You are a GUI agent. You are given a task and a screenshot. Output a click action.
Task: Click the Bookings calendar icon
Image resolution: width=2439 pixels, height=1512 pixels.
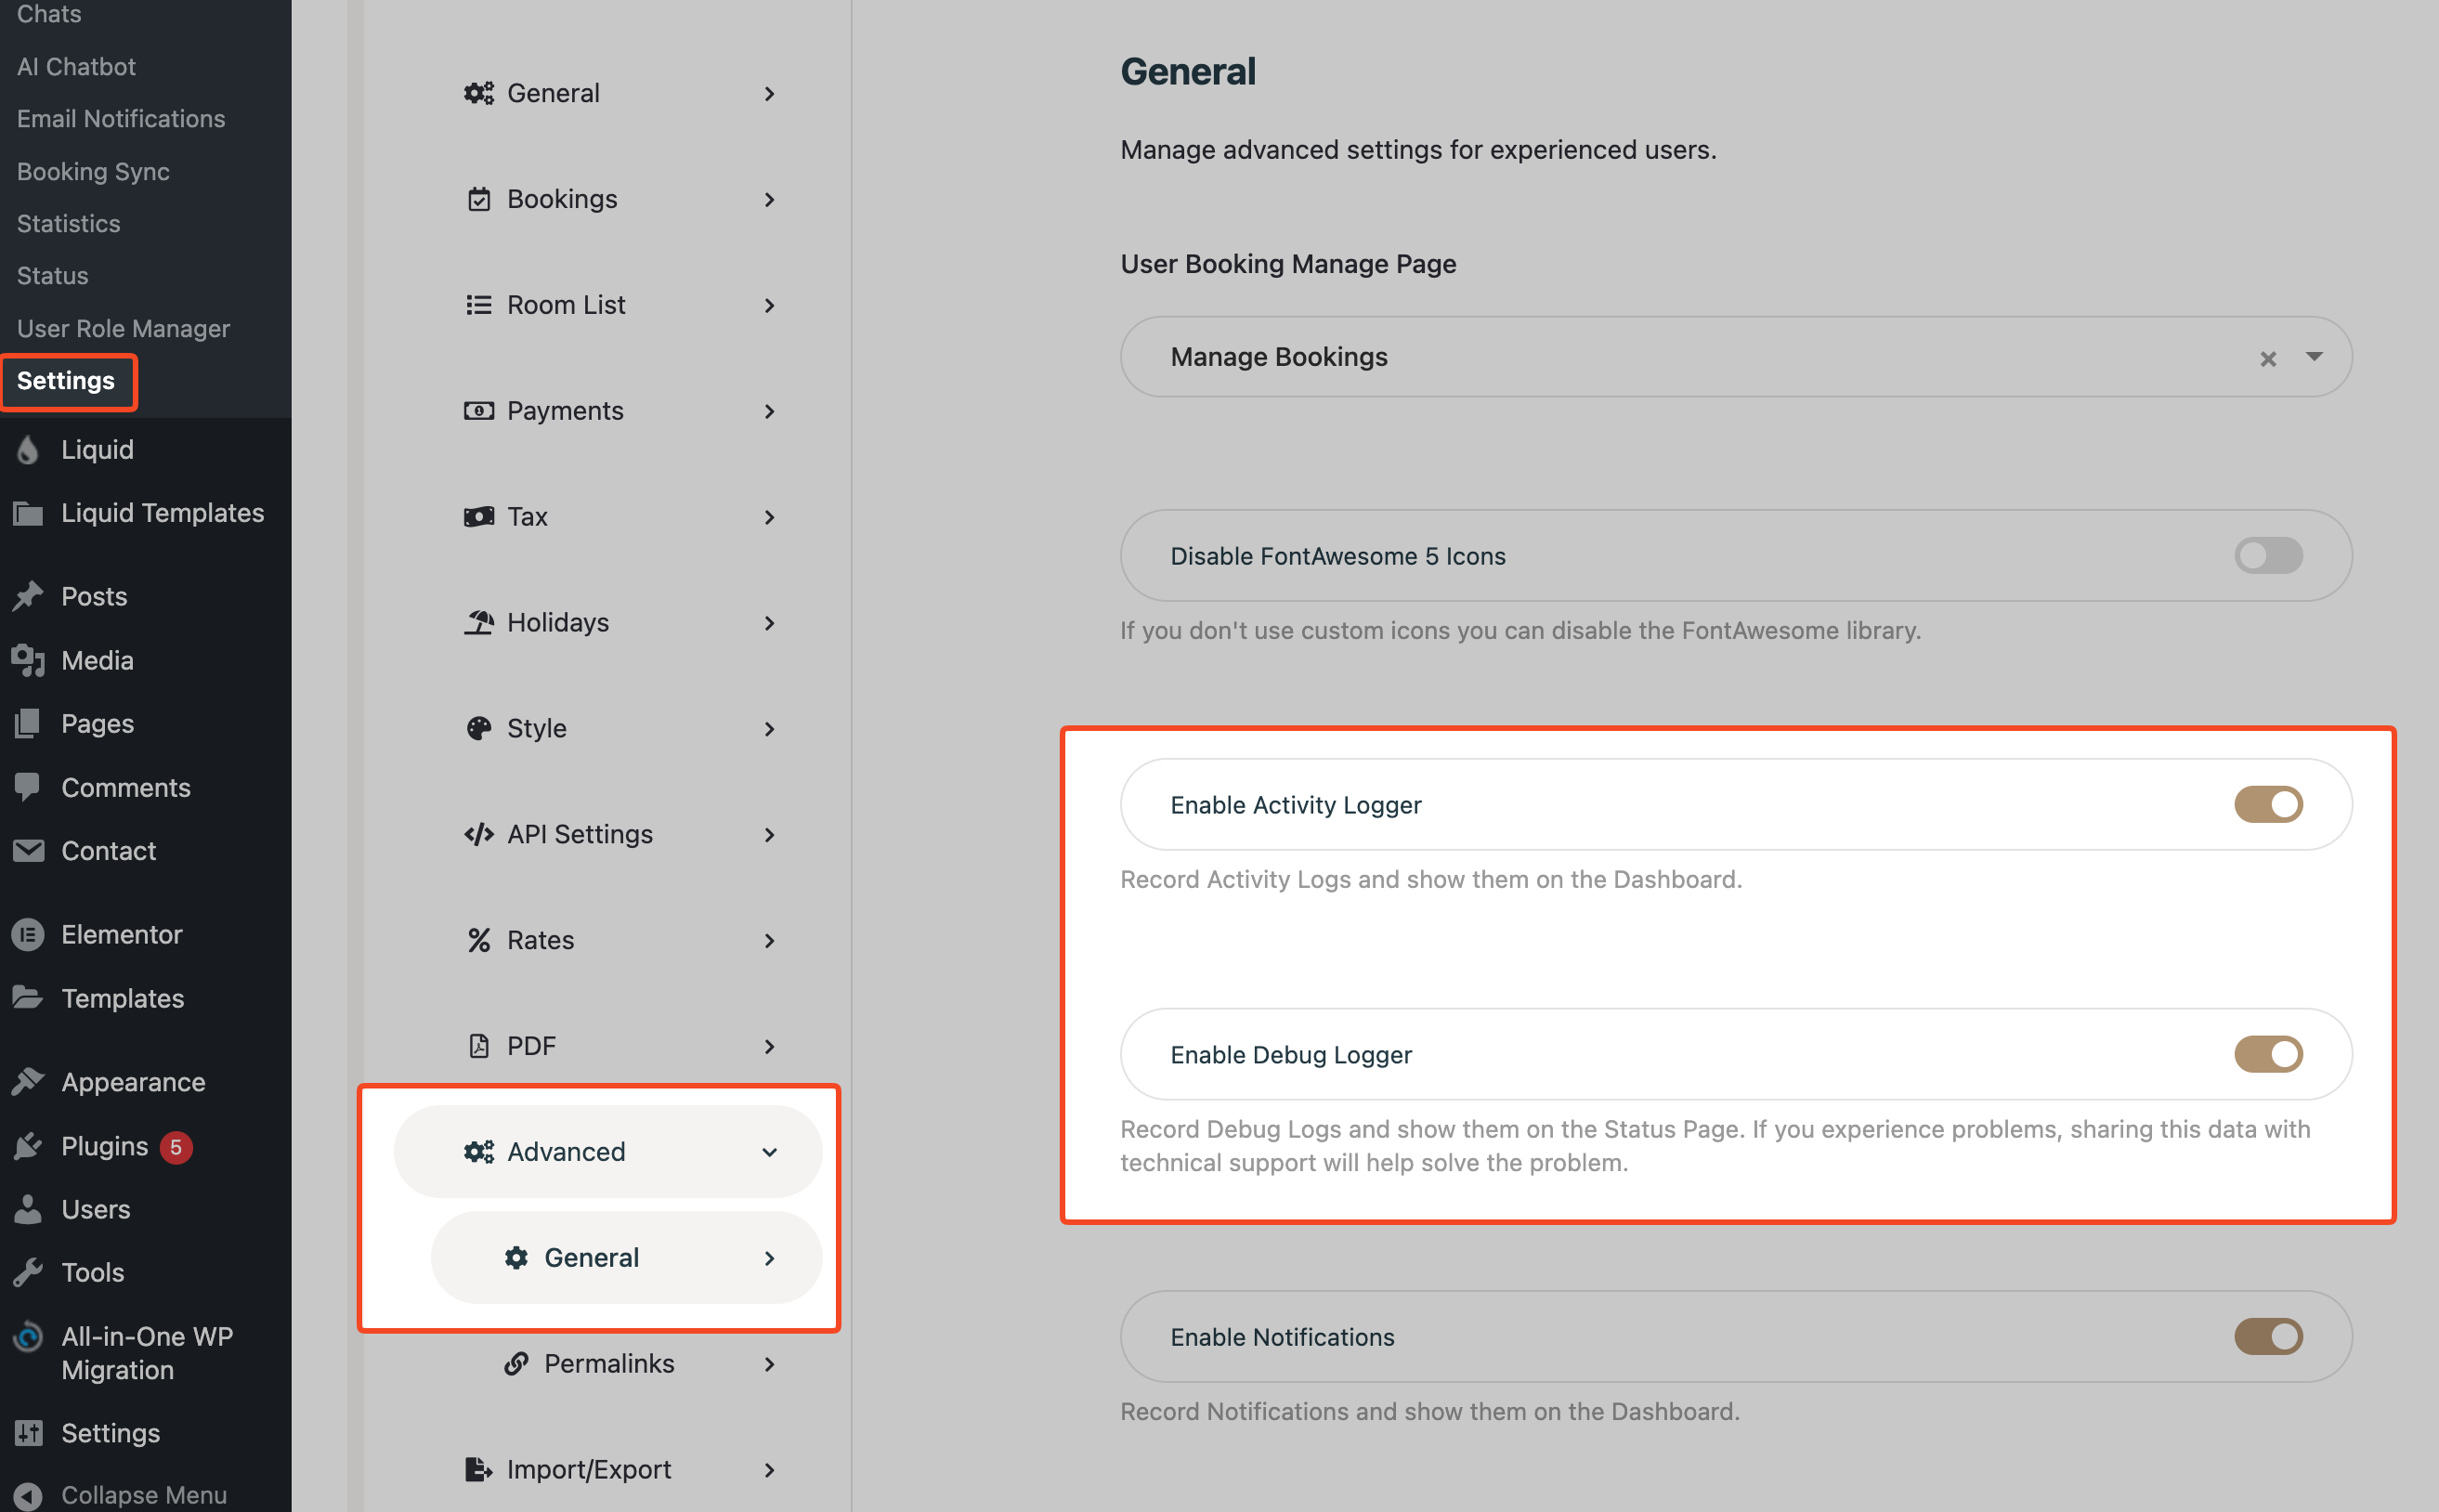coord(479,199)
